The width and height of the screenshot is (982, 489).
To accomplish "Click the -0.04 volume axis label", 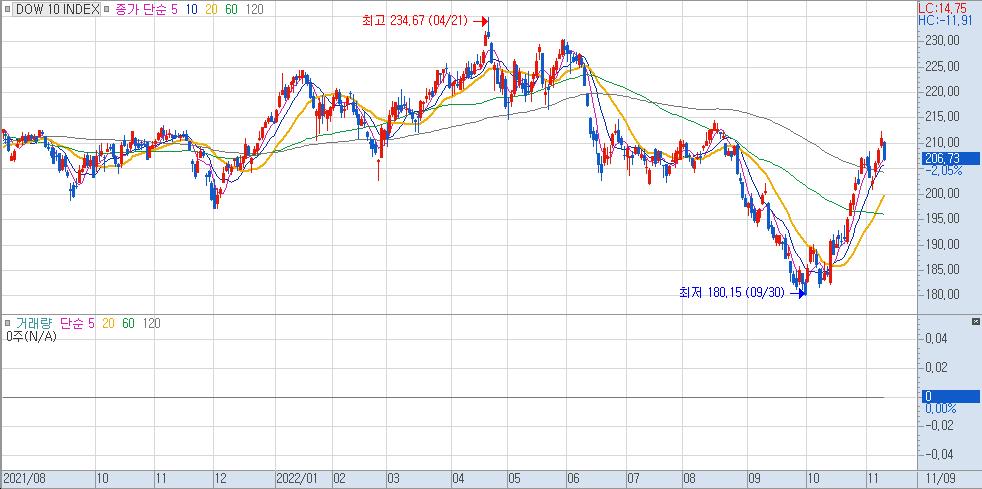I will [x=938, y=454].
